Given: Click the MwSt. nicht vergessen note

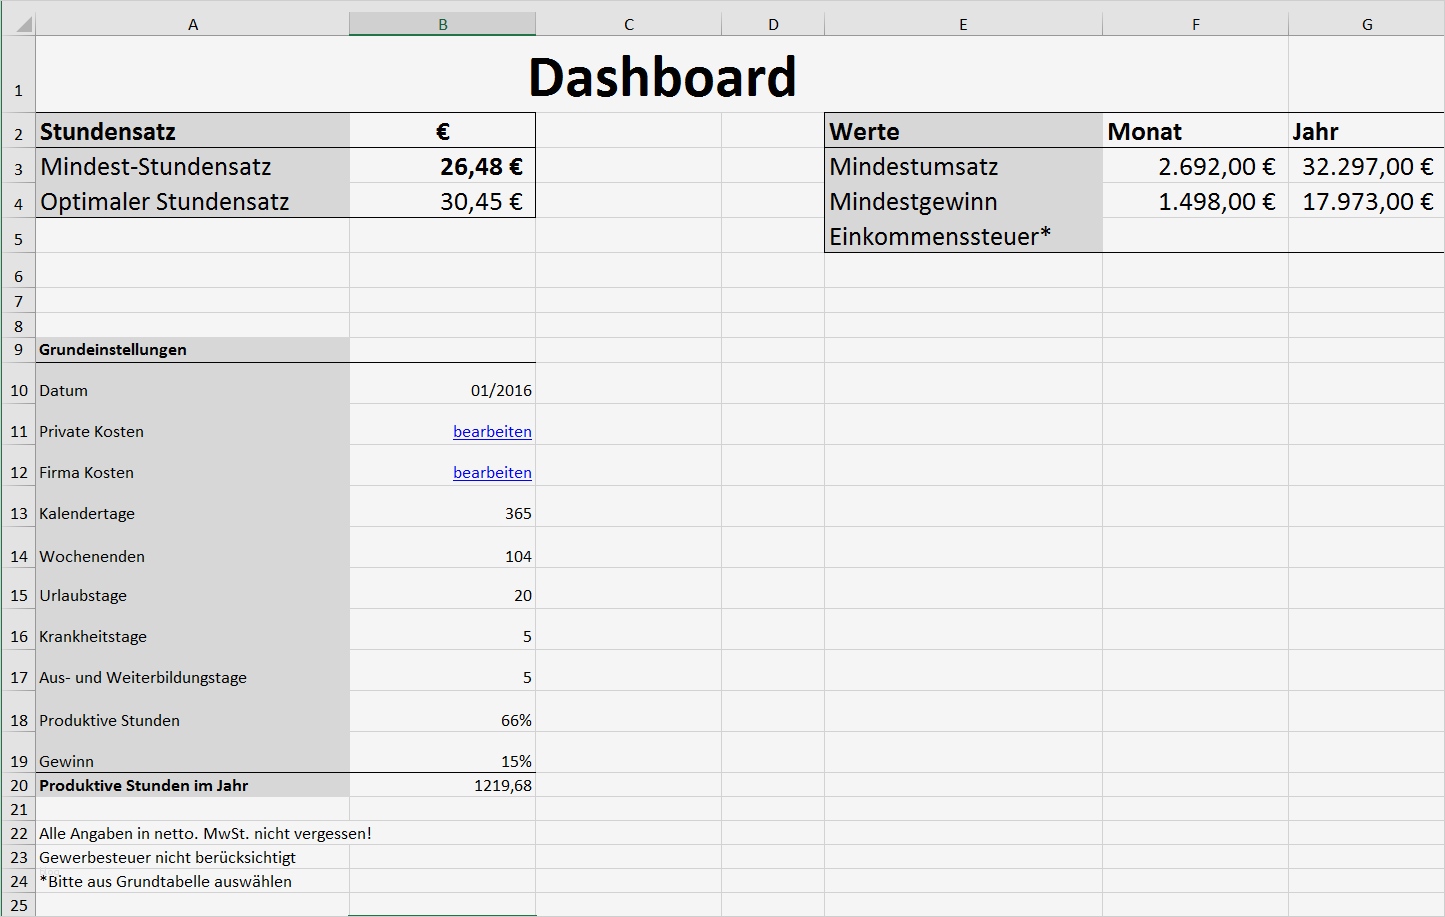Looking at the screenshot, I should pyautogui.click(x=205, y=833).
